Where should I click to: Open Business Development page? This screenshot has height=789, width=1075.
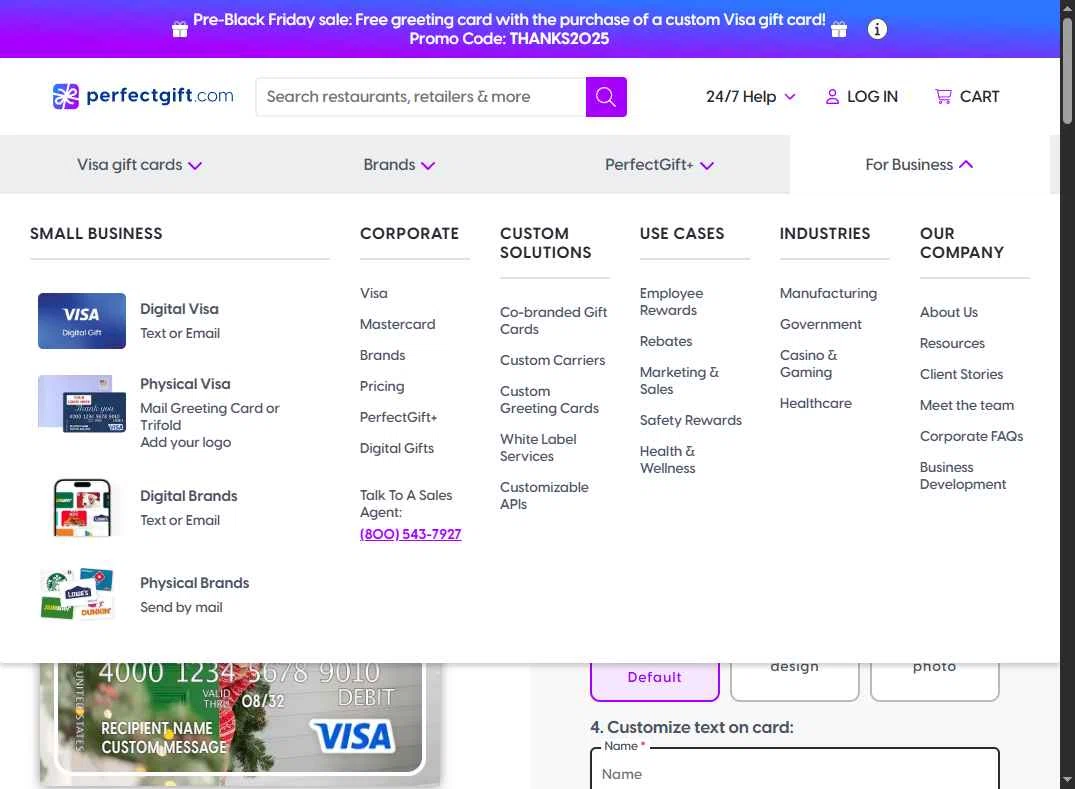pyautogui.click(x=963, y=476)
